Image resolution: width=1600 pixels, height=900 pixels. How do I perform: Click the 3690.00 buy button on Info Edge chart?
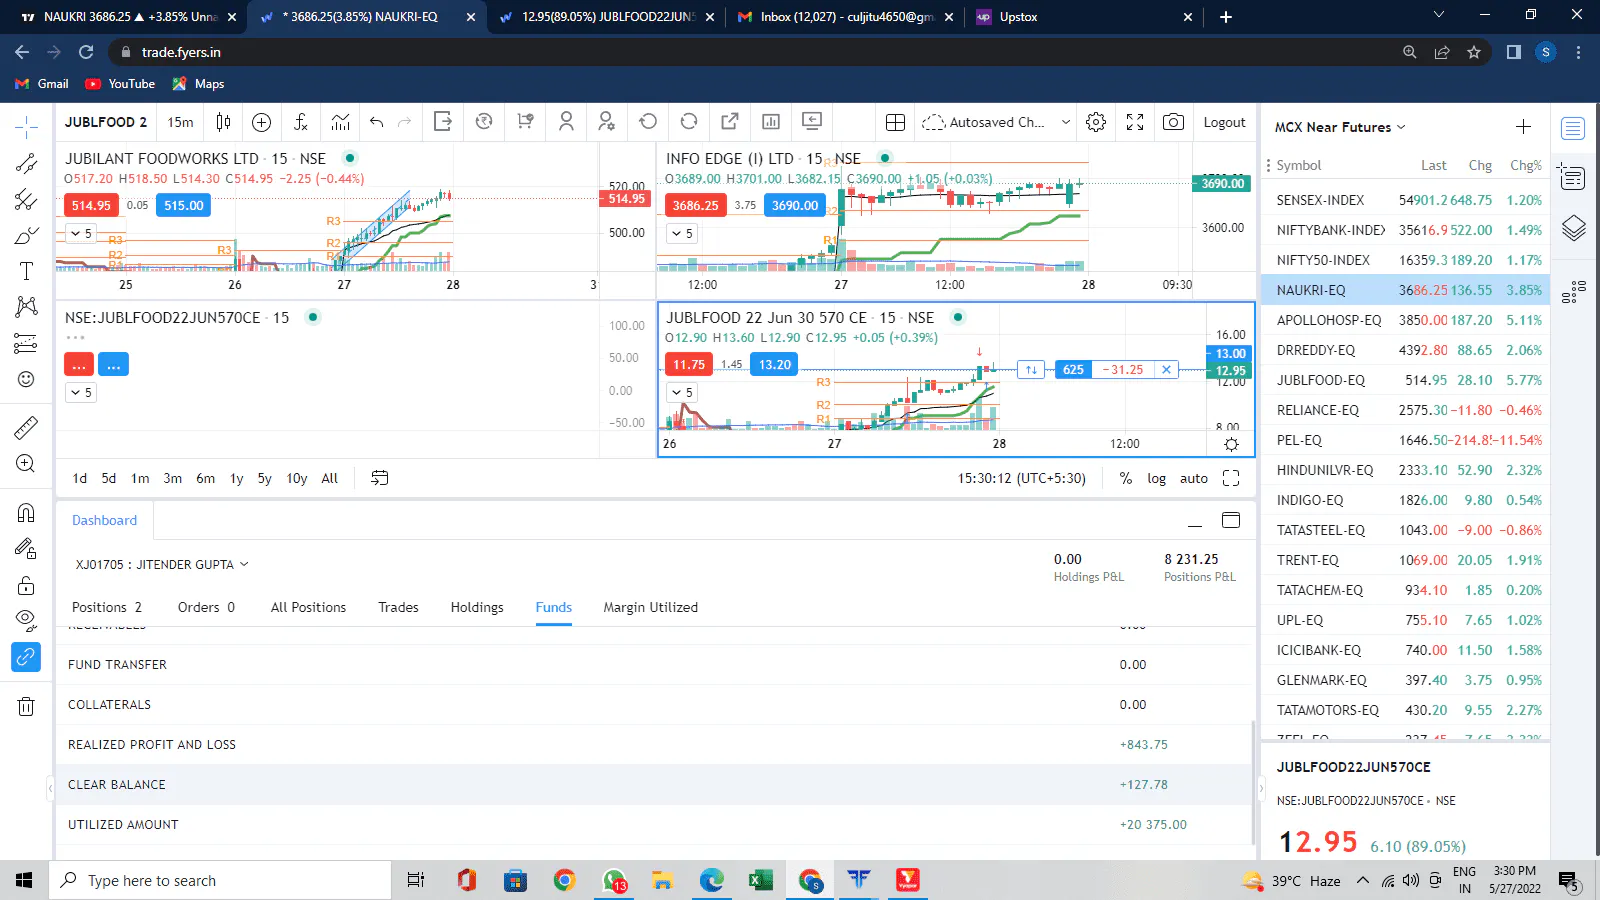[x=795, y=205]
